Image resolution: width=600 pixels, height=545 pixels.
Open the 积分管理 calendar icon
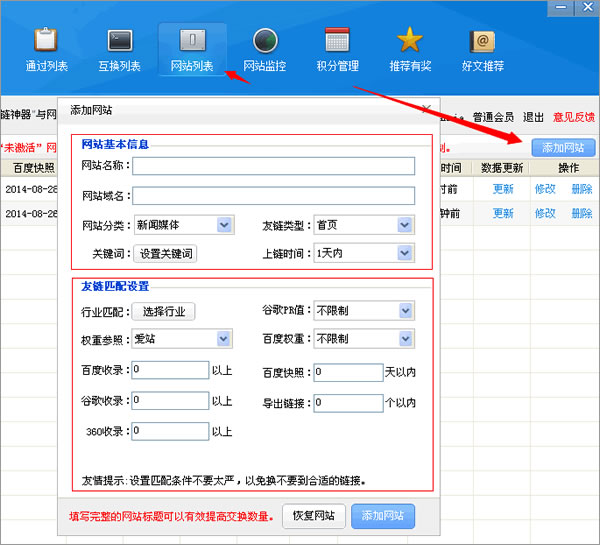337,42
